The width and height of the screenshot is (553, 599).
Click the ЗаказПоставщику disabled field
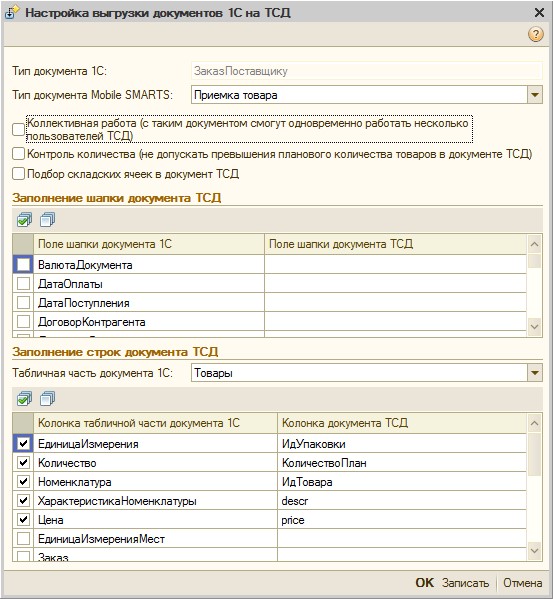tap(367, 71)
